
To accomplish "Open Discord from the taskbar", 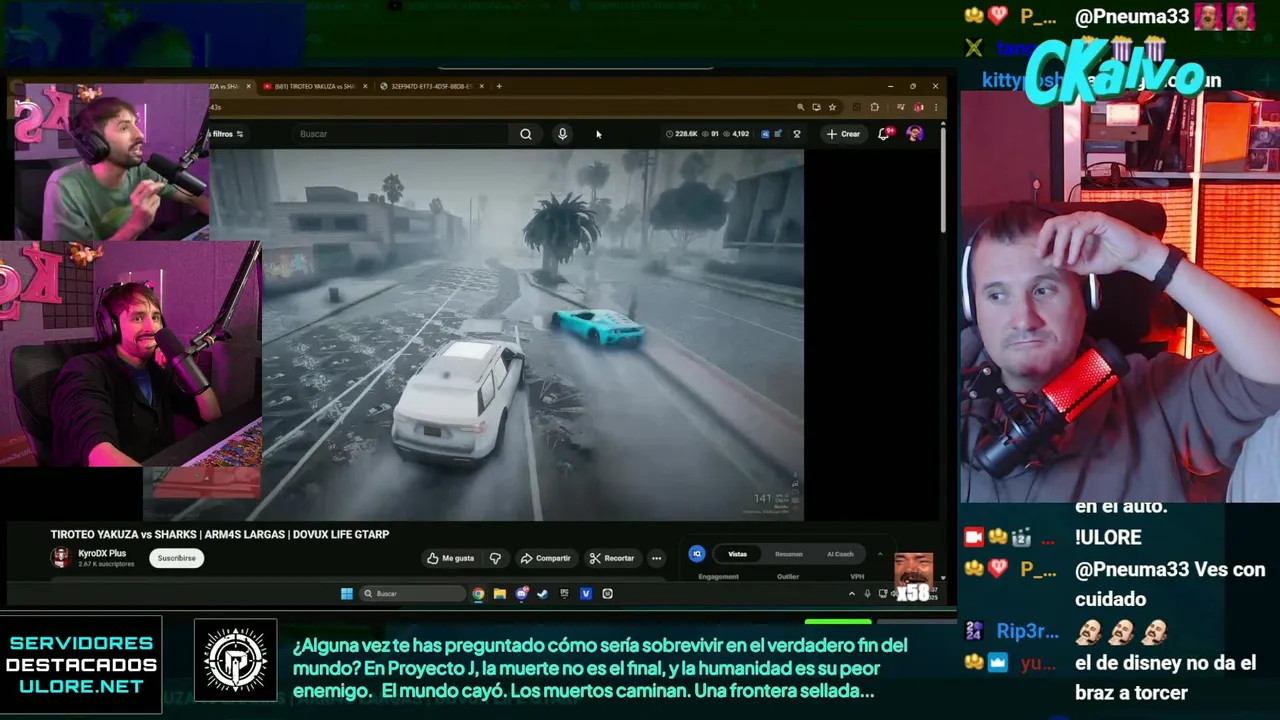I will pos(521,593).
